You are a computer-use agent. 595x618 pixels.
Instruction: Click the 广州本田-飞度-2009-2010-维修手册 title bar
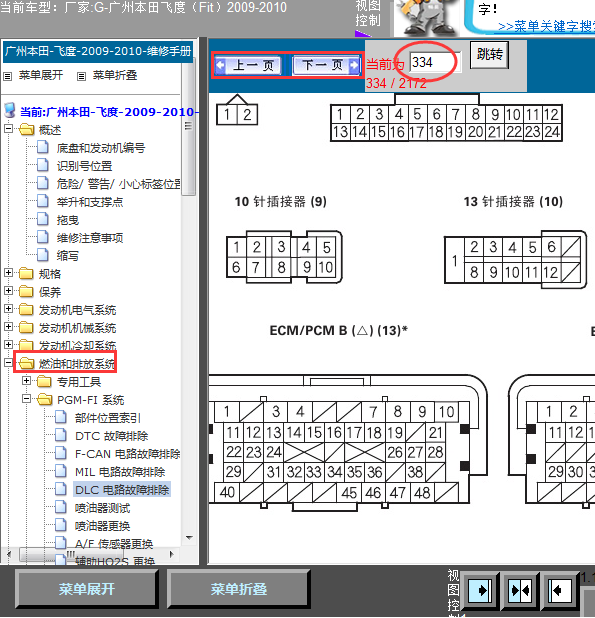tap(98, 51)
